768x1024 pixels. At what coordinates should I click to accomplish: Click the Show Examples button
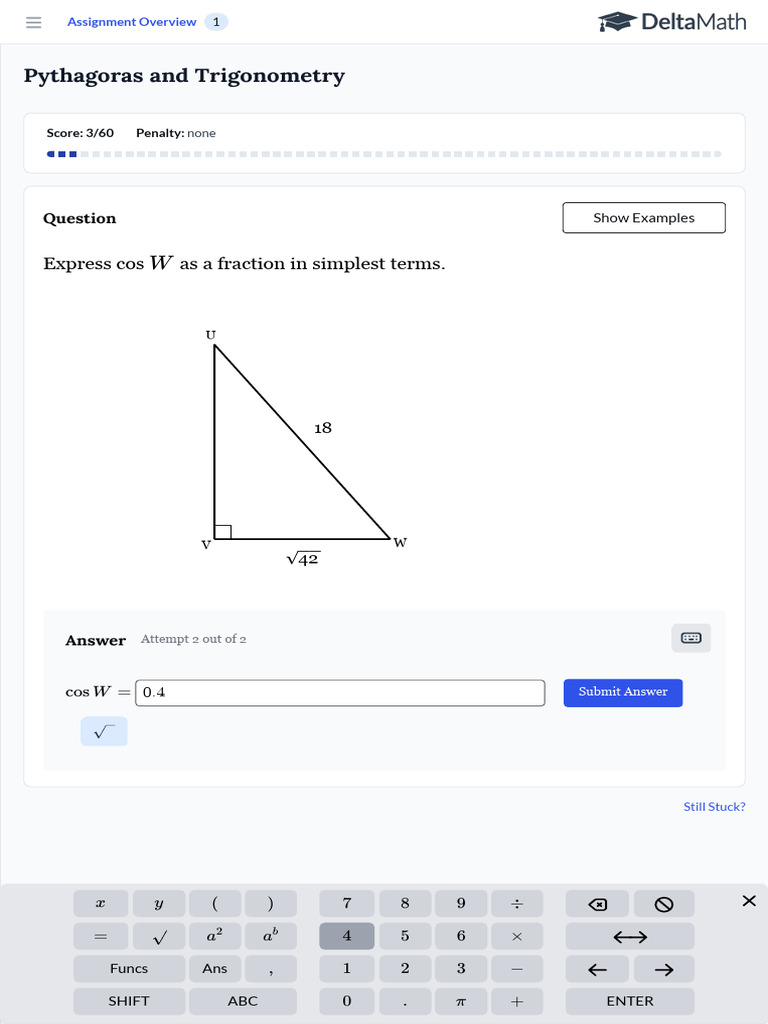pyautogui.click(x=643, y=218)
